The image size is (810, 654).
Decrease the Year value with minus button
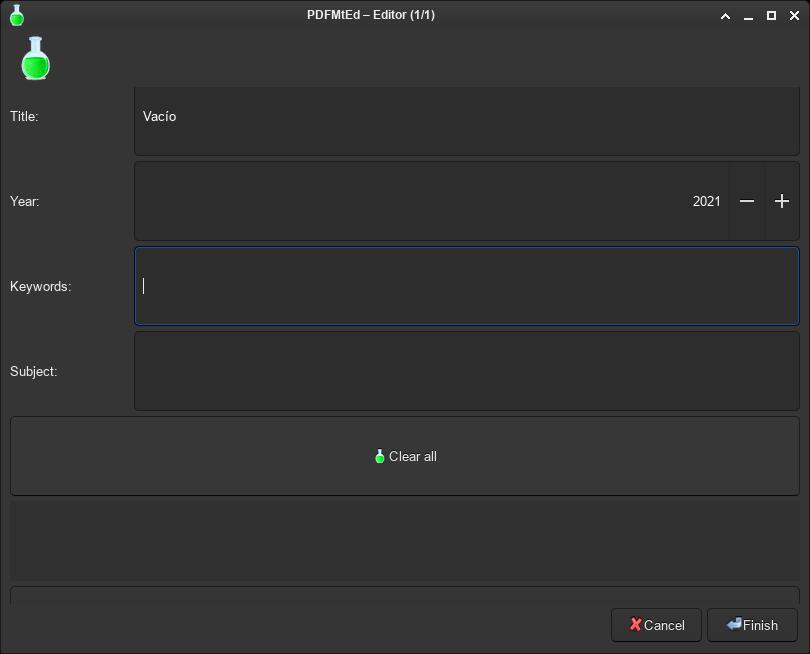747,201
